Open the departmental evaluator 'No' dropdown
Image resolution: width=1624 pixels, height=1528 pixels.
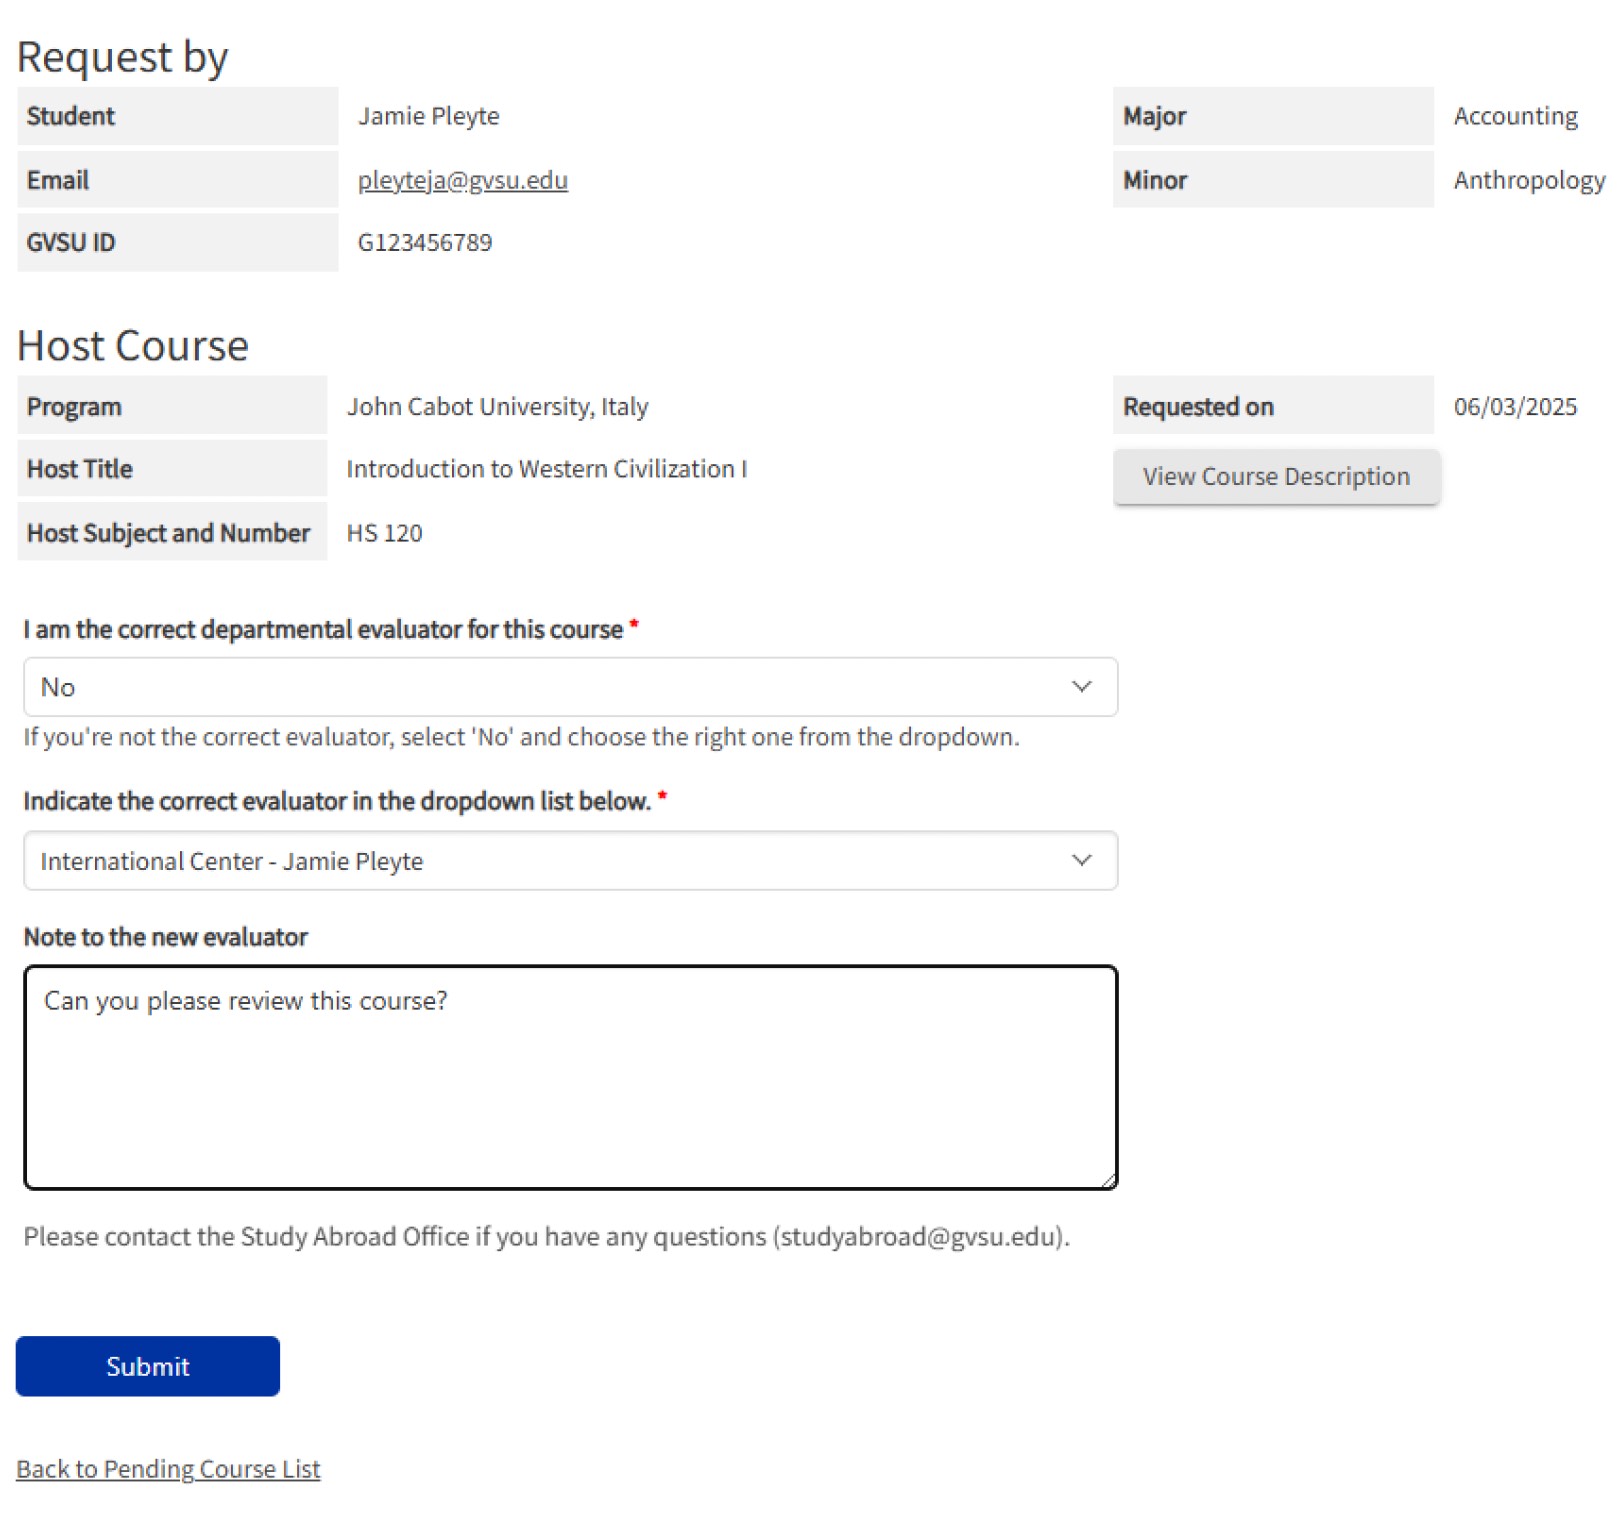[x=570, y=687]
